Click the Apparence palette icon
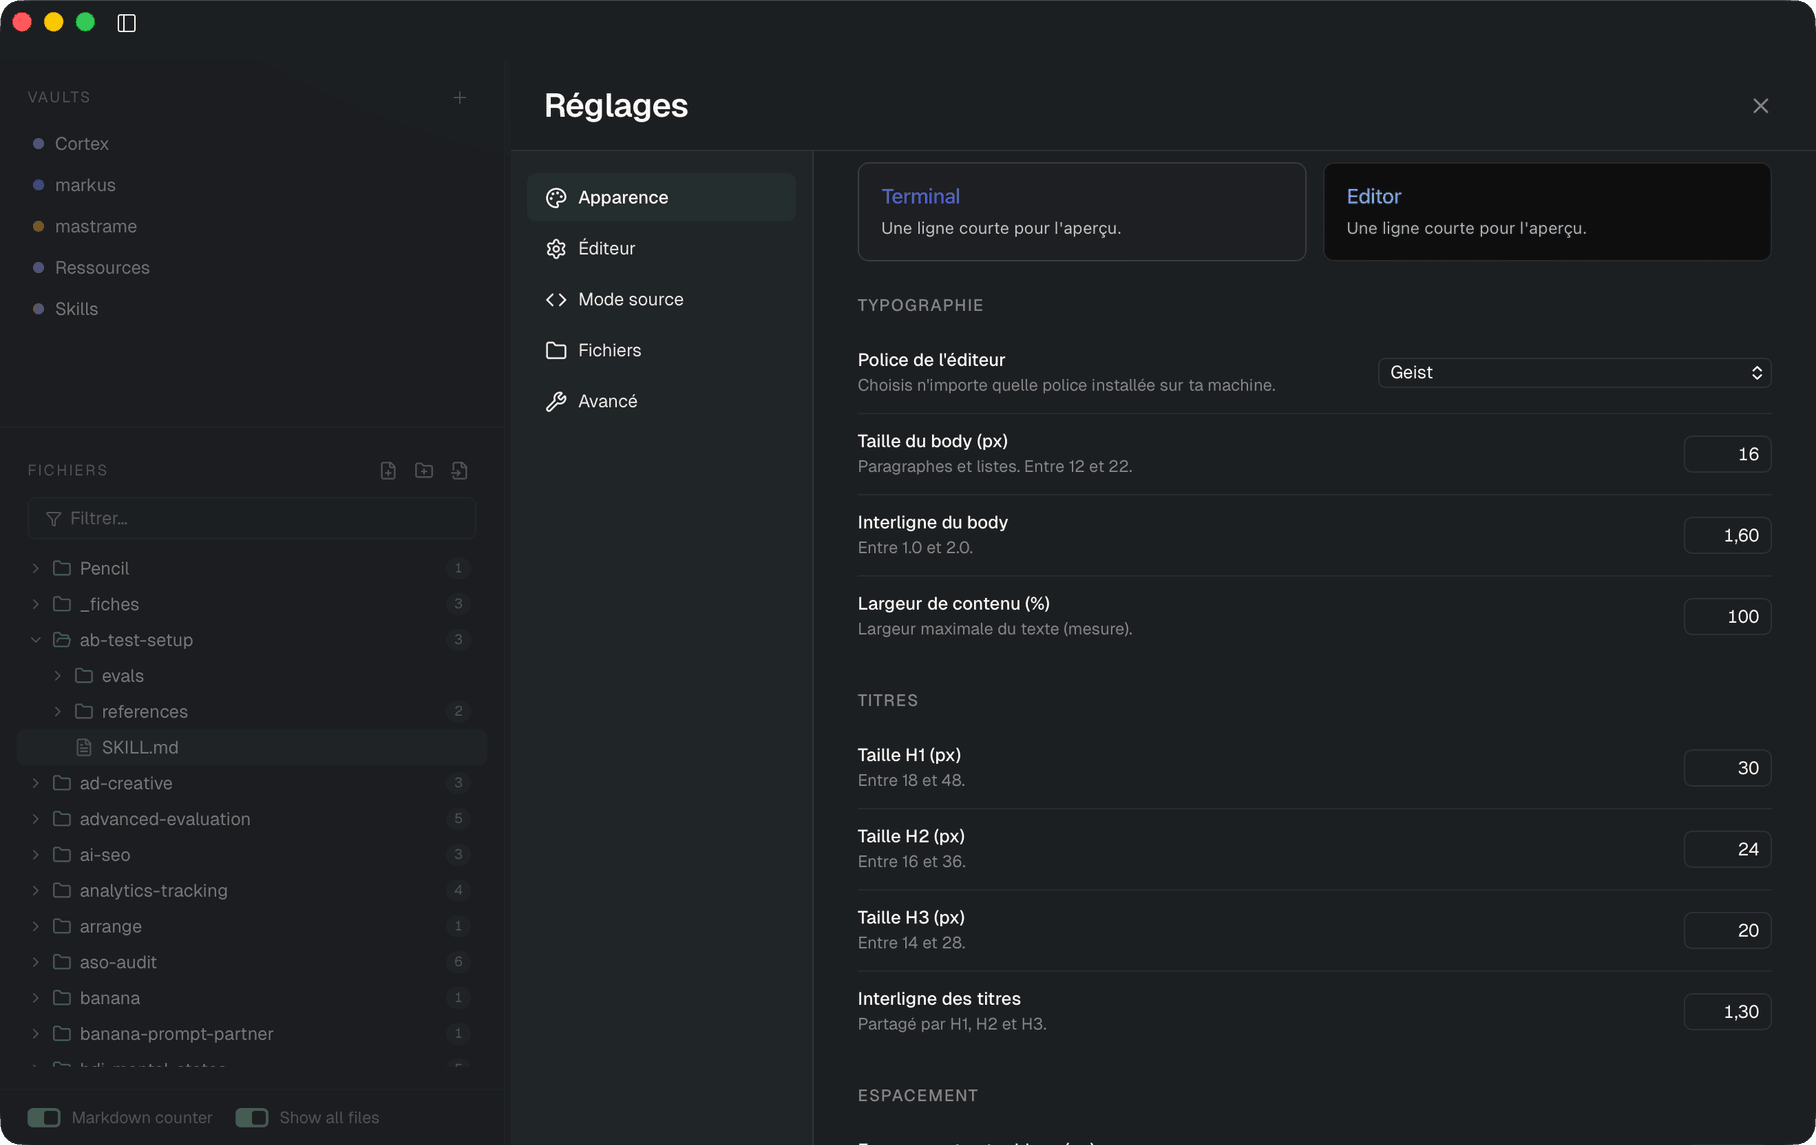Image resolution: width=1816 pixels, height=1145 pixels. click(x=556, y=198)
